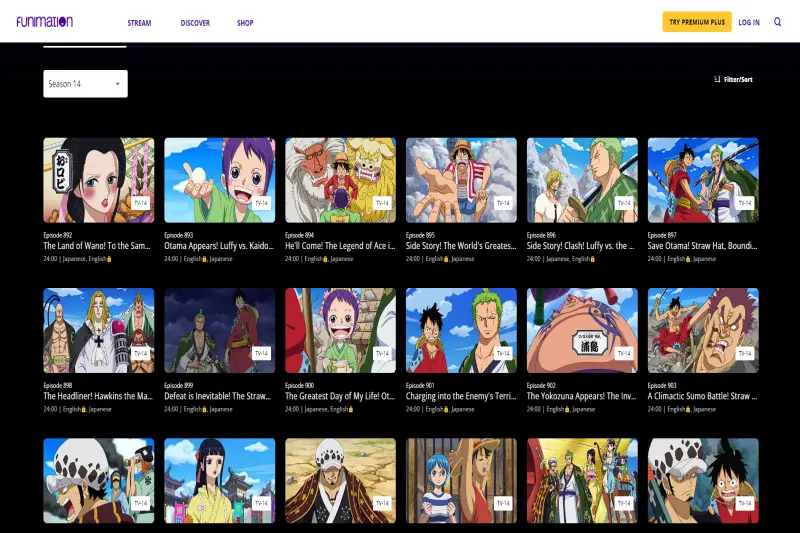Screen dimensions: 800x533
Task: Open Episode 902 Yokozuna thumbnail
Action: coord(582,331)
